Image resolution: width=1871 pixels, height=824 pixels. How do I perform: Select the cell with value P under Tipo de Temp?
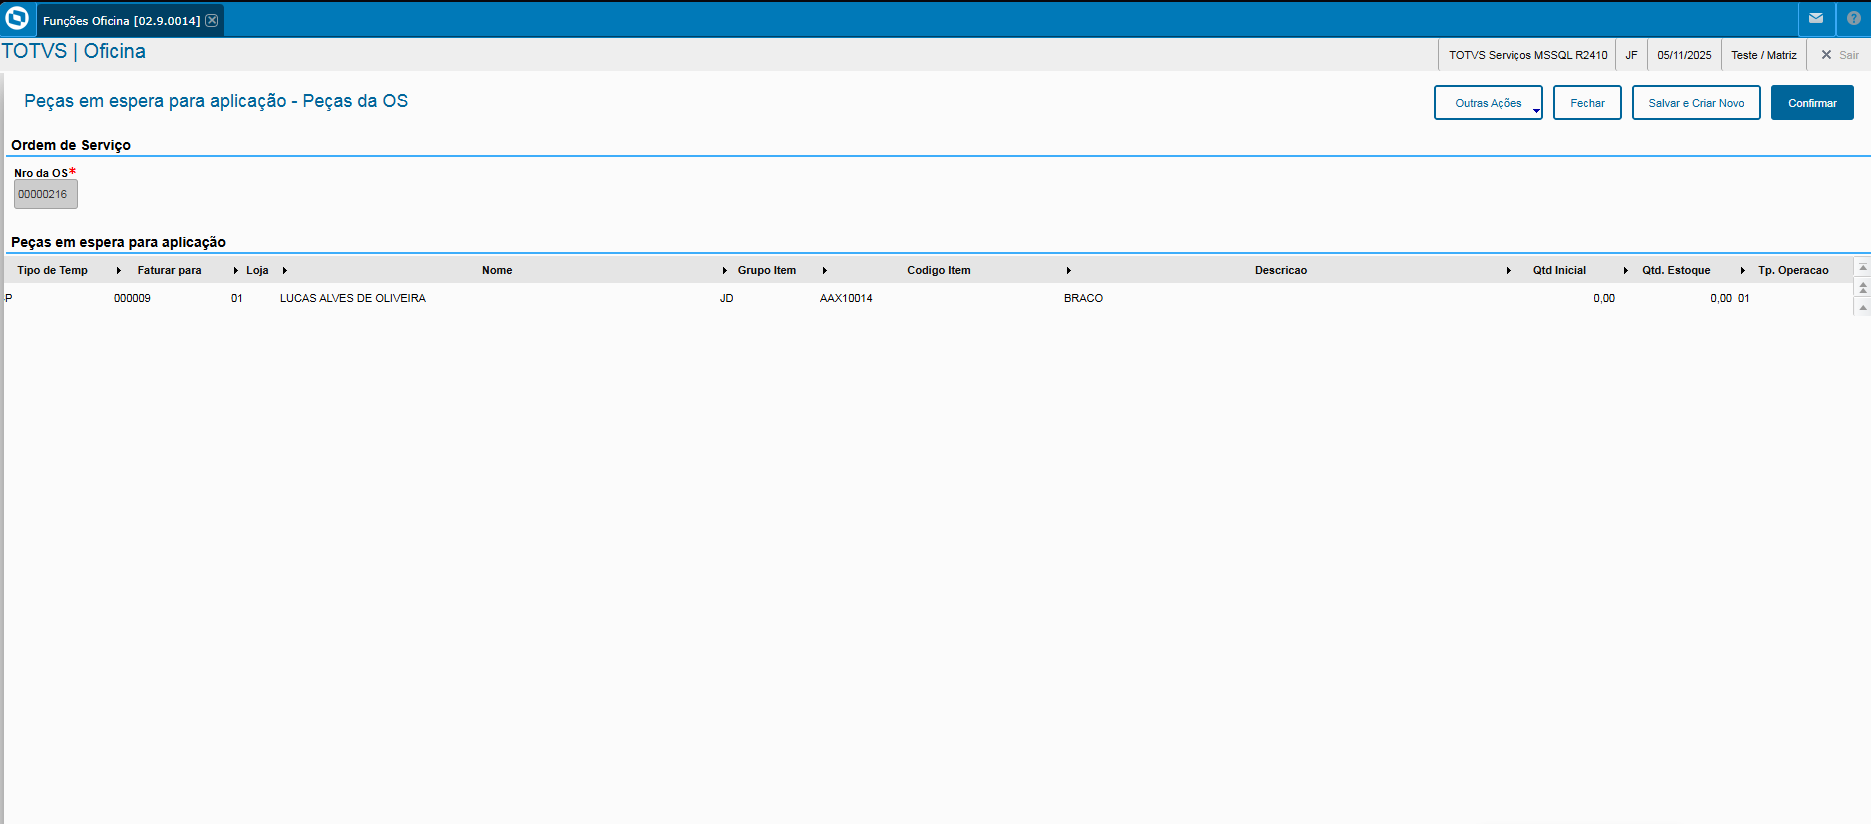tap(9, 298)
